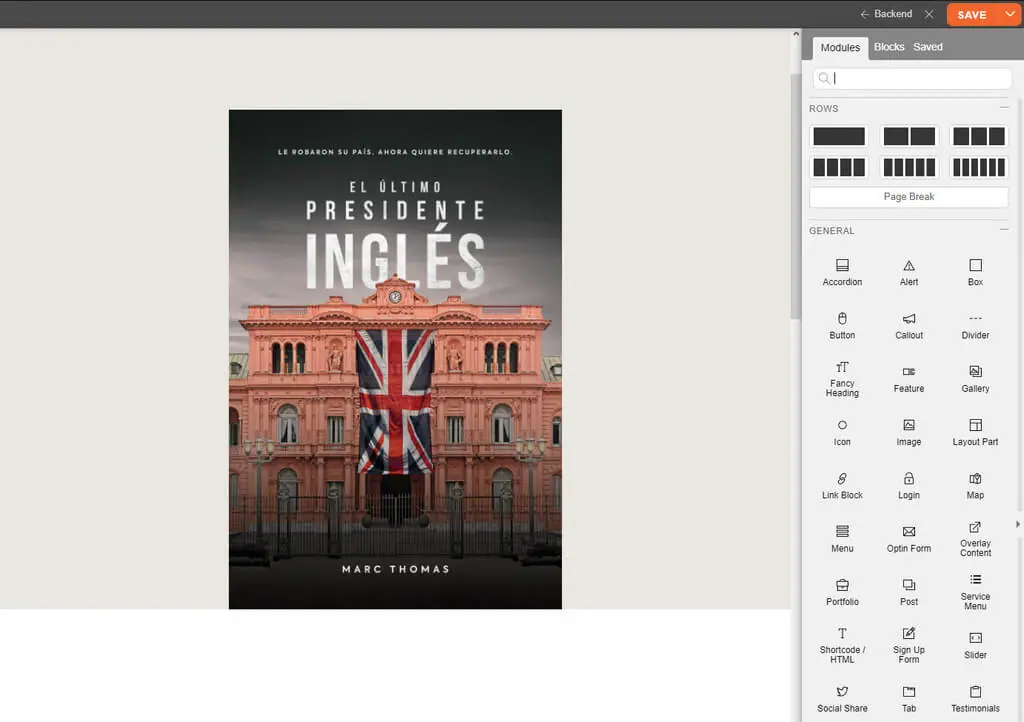1024x722 pixels.
Task: Add a Callout module
Action: (908, 326)
